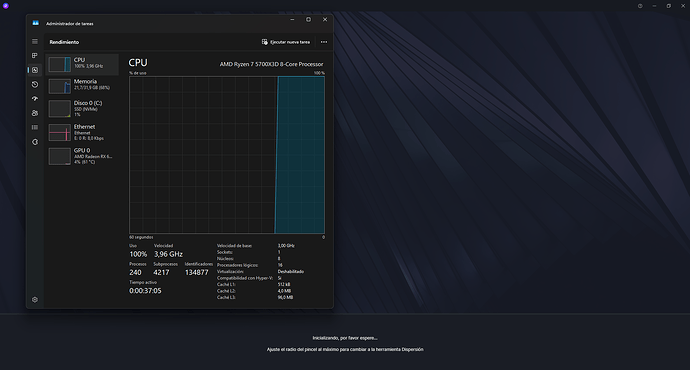Click the purple app logo at top-left

pos(6,6)
